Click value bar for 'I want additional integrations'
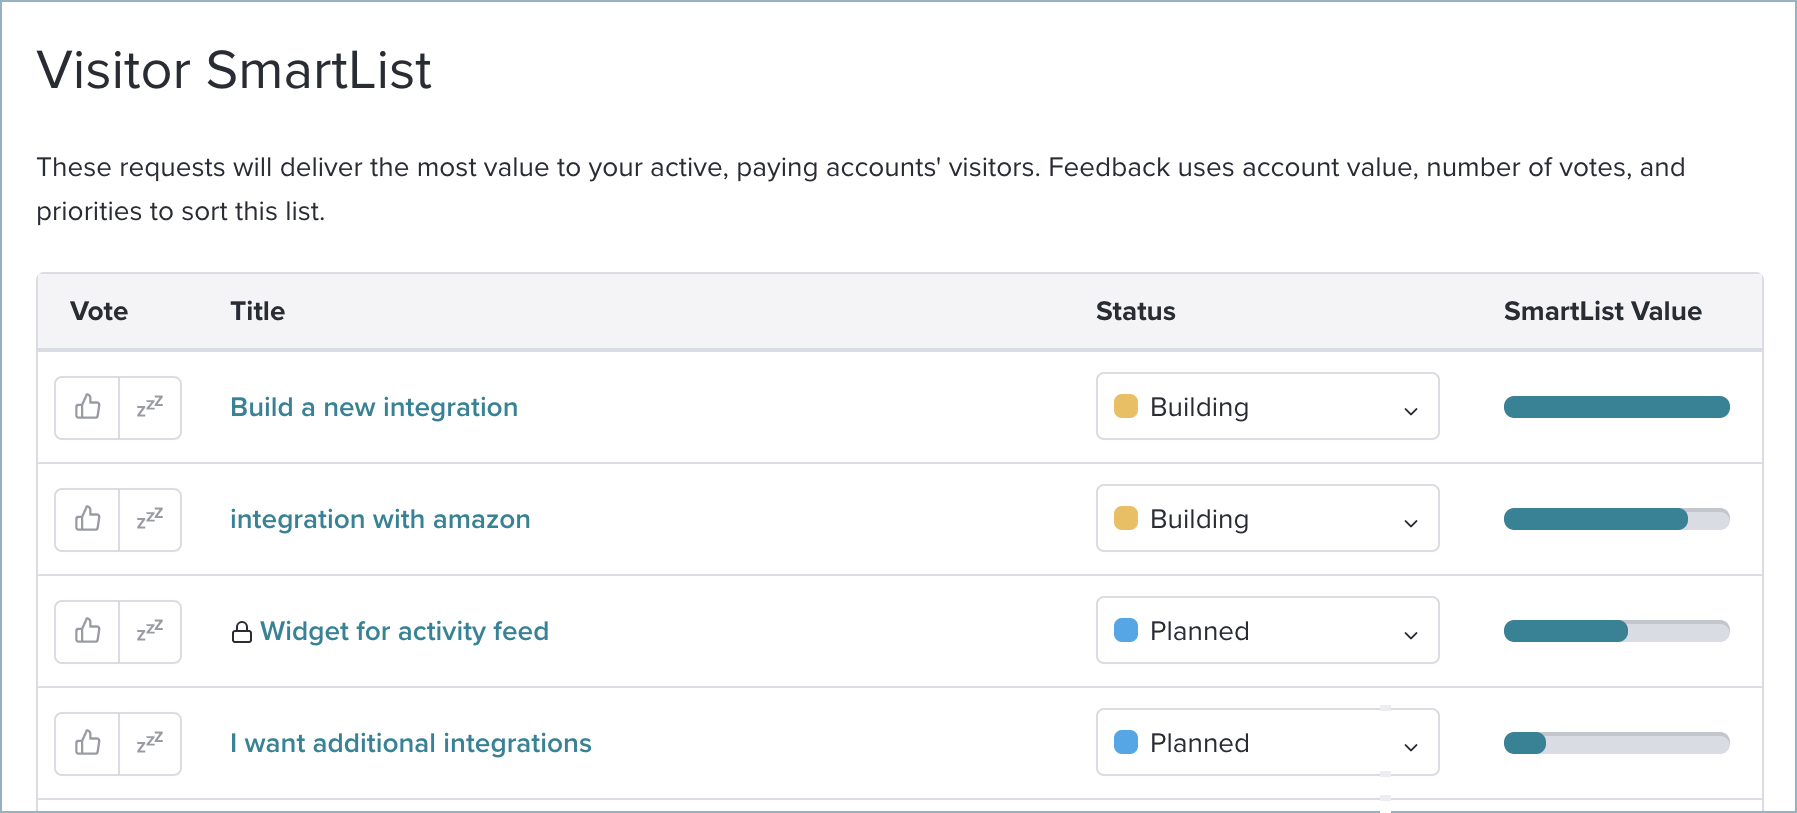Image resolution: width=1797 pixels, height=813 pixels. 1616,743
